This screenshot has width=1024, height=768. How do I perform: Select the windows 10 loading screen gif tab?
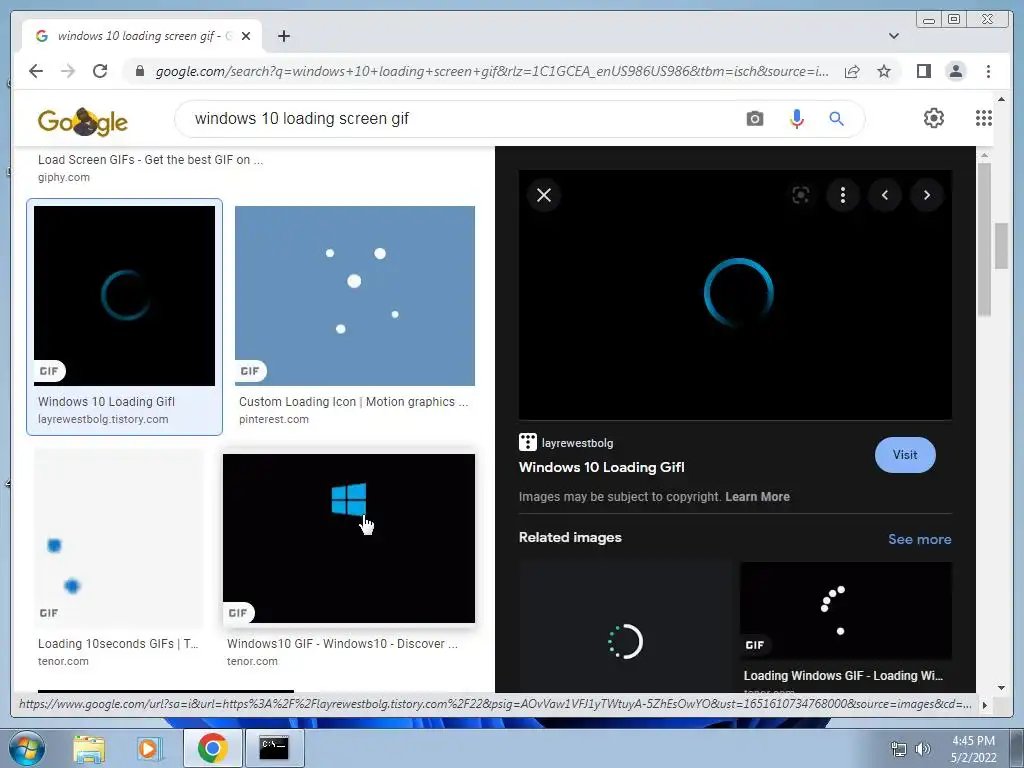[142, 36]
